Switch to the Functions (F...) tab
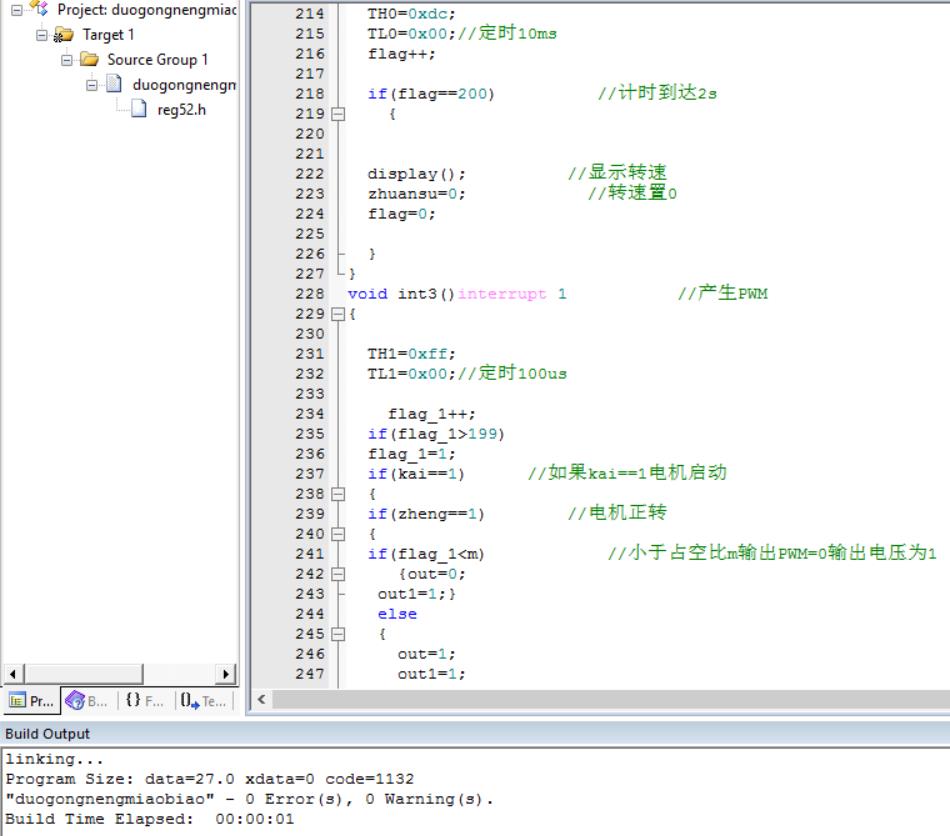The height and width of the screenshot is (836, 950). pyautogui.click(x=145, y=701)
